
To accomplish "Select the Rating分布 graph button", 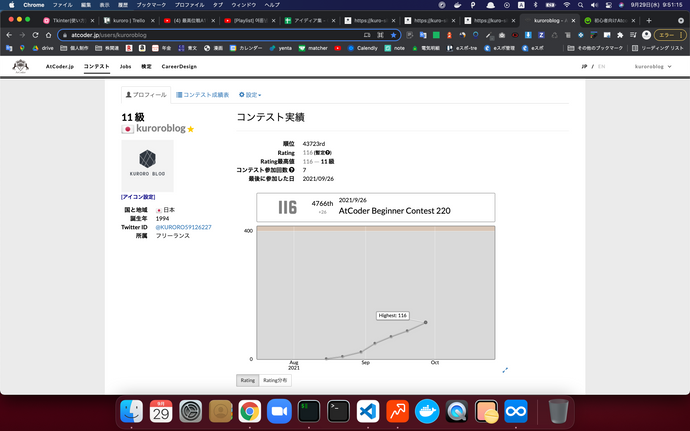I will click(275, 380).
